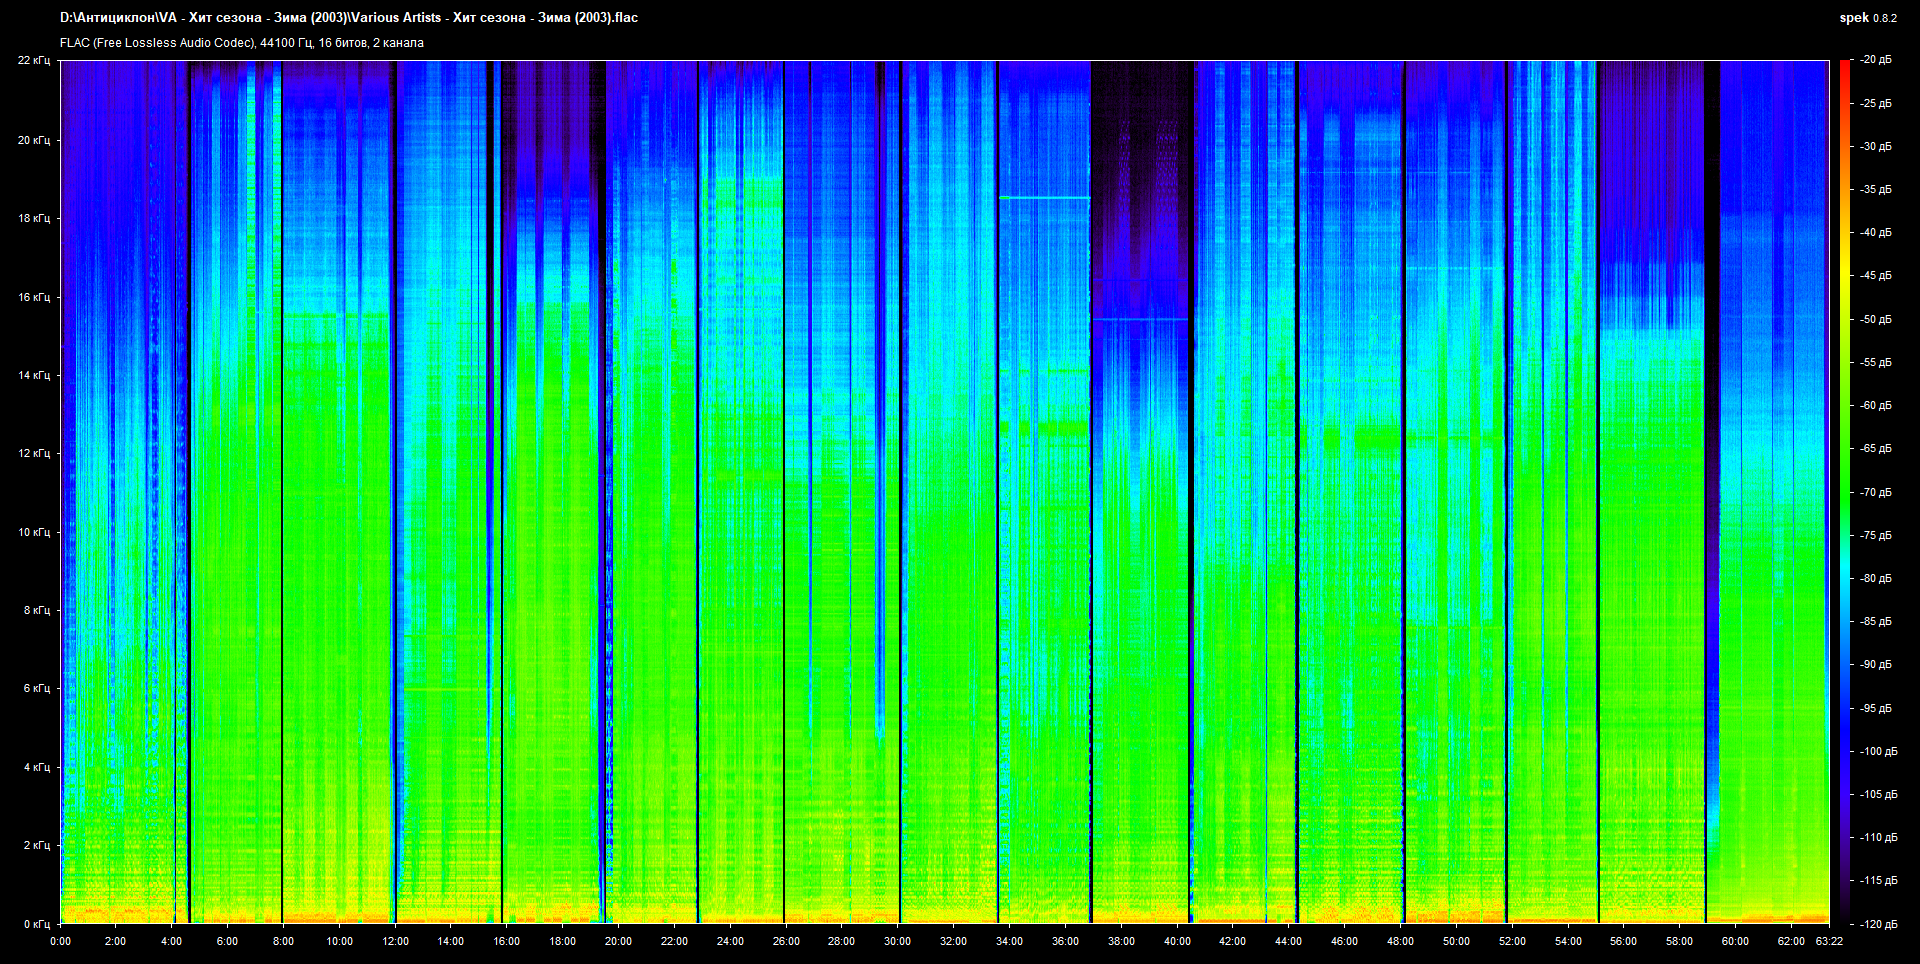Click the 63:22 end time label
Viewport: 1920px width, 964px height.
1829,941
